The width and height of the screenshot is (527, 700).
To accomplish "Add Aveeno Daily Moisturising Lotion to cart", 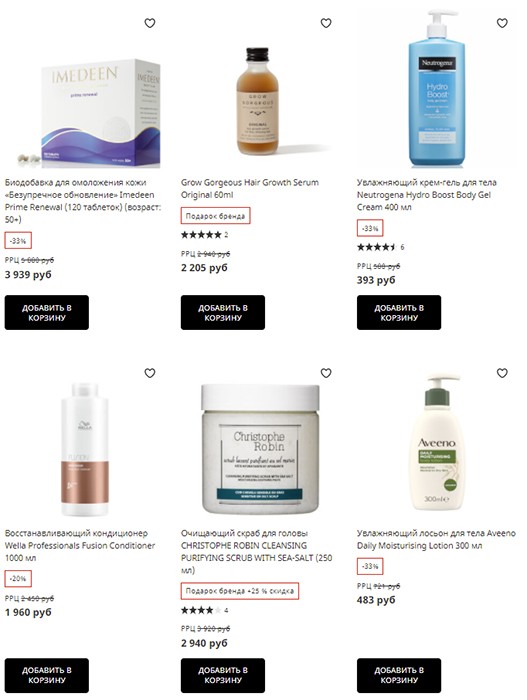I will [x=399, y=675].
